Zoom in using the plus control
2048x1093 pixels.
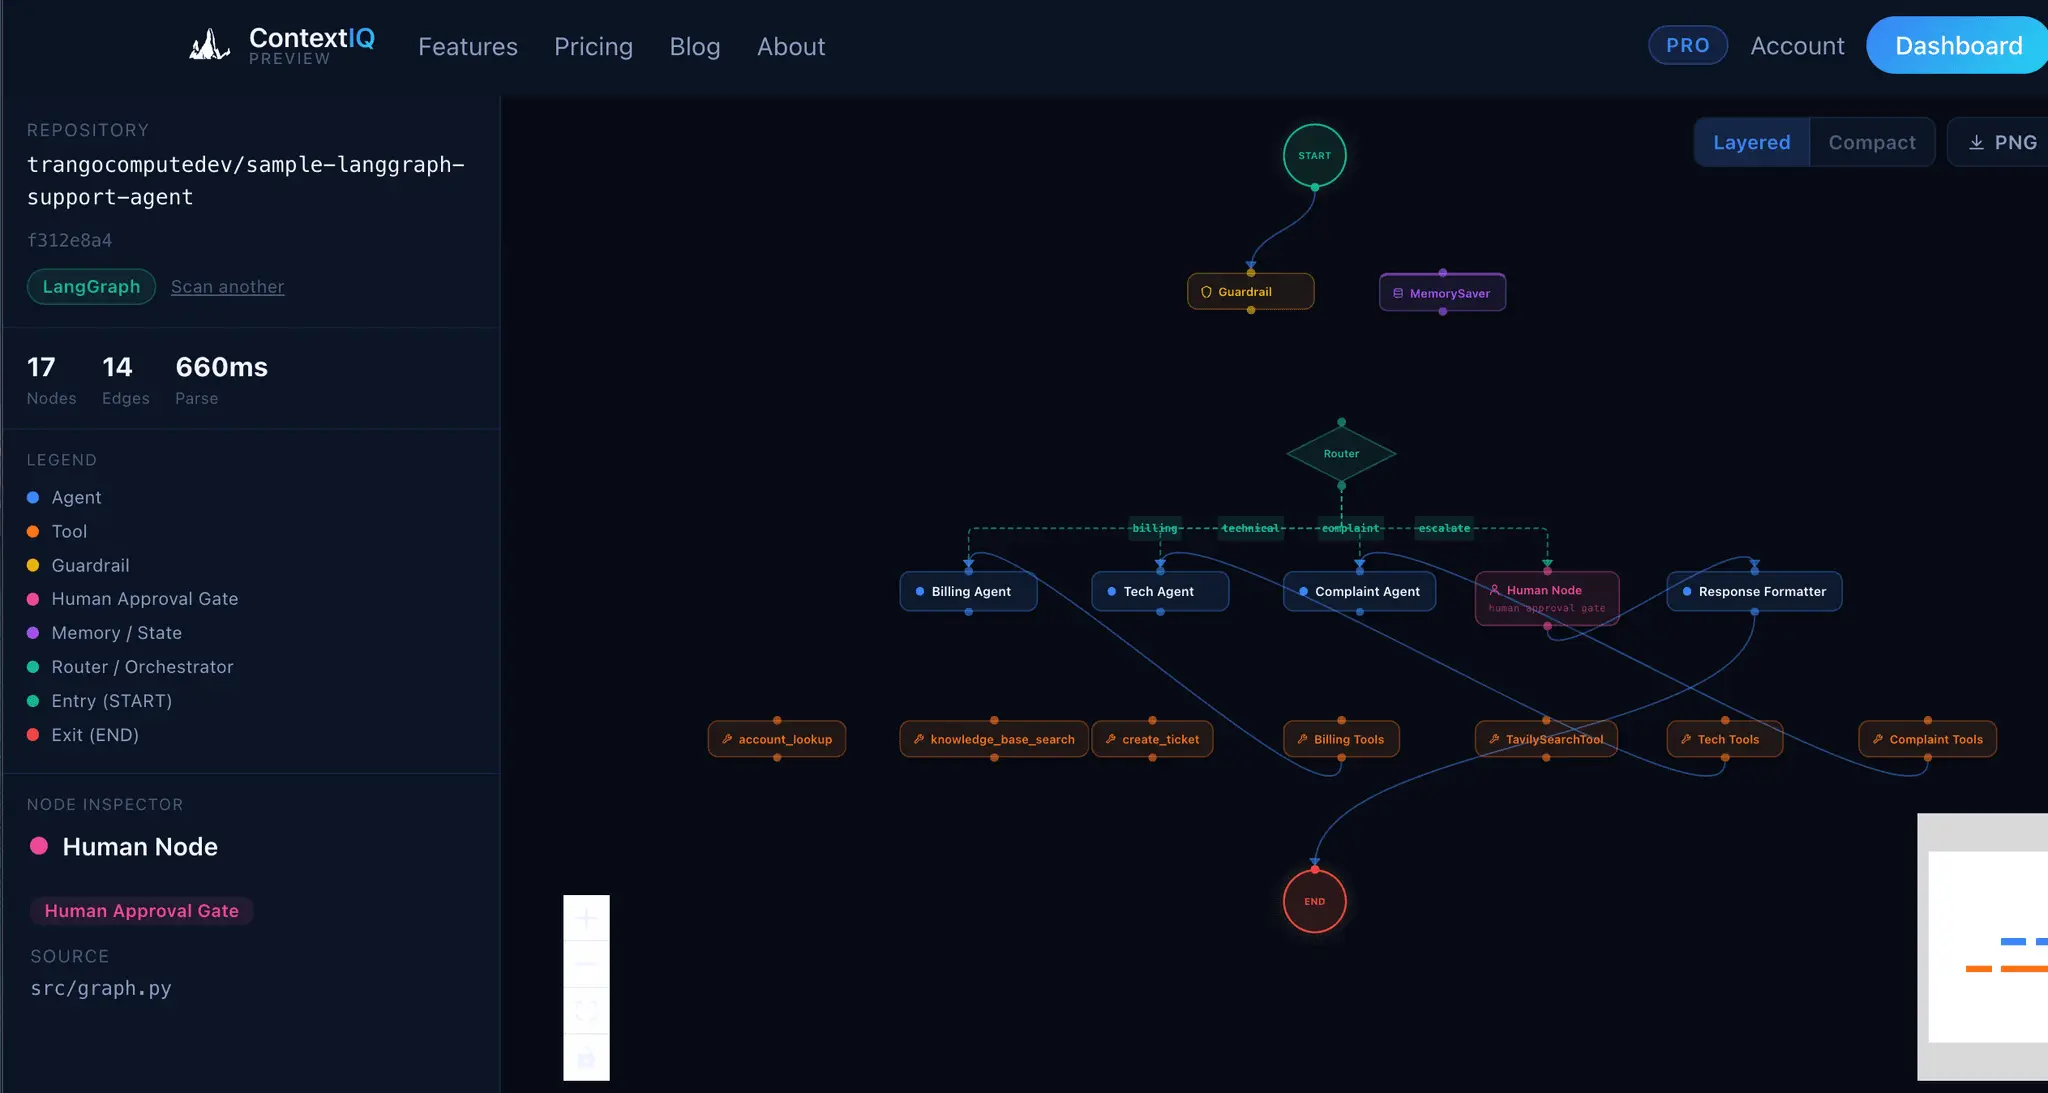(586, 918)
